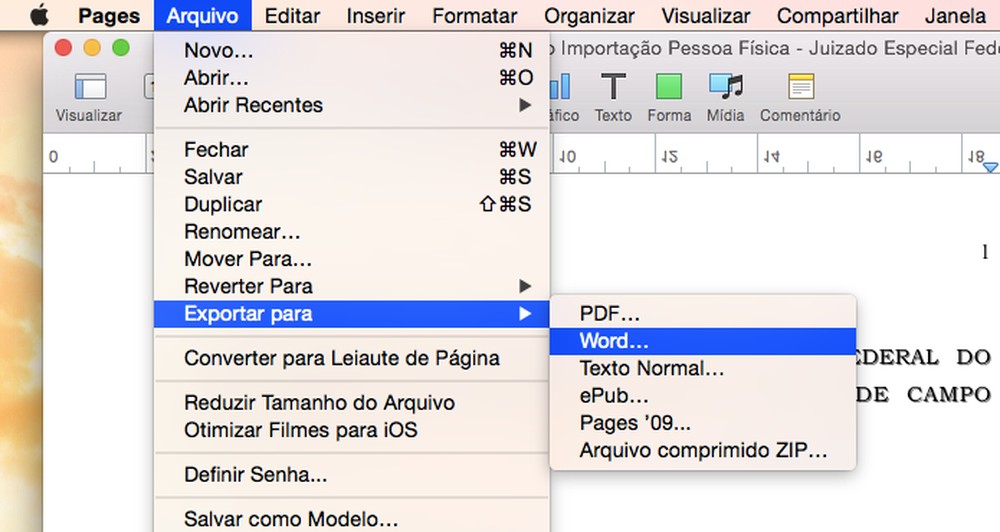Image resolution: width=1000 pixels, height=532 pixels.
Task: Export the document as ePub…
Action: (x=703, y=396)
